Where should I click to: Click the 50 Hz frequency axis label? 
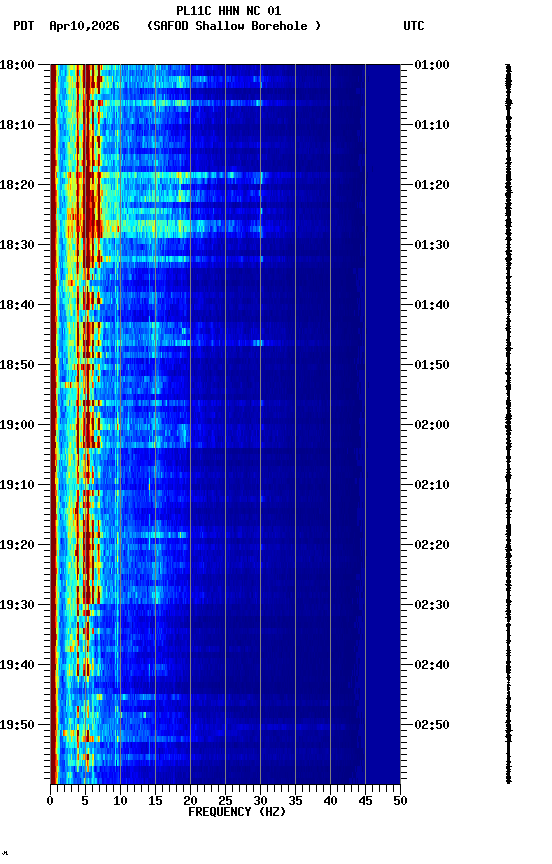pyautogui.click(x=400, y=801)
